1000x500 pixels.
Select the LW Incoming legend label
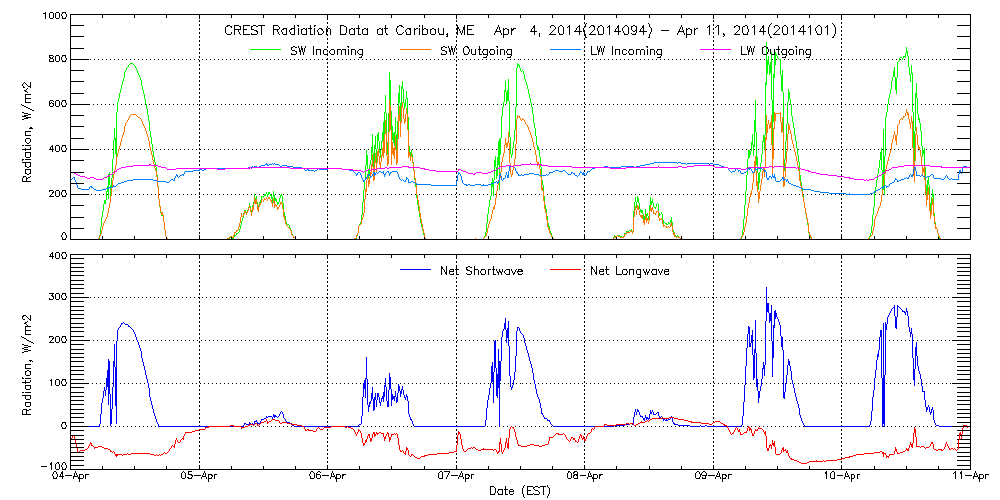pyautogui.click(x=627, y=51)
